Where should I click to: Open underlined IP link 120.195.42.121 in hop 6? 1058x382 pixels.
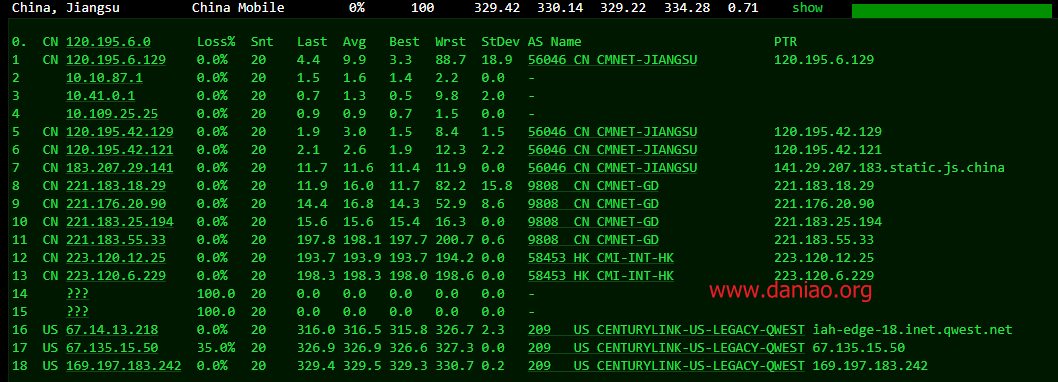[x=119, y=150]
